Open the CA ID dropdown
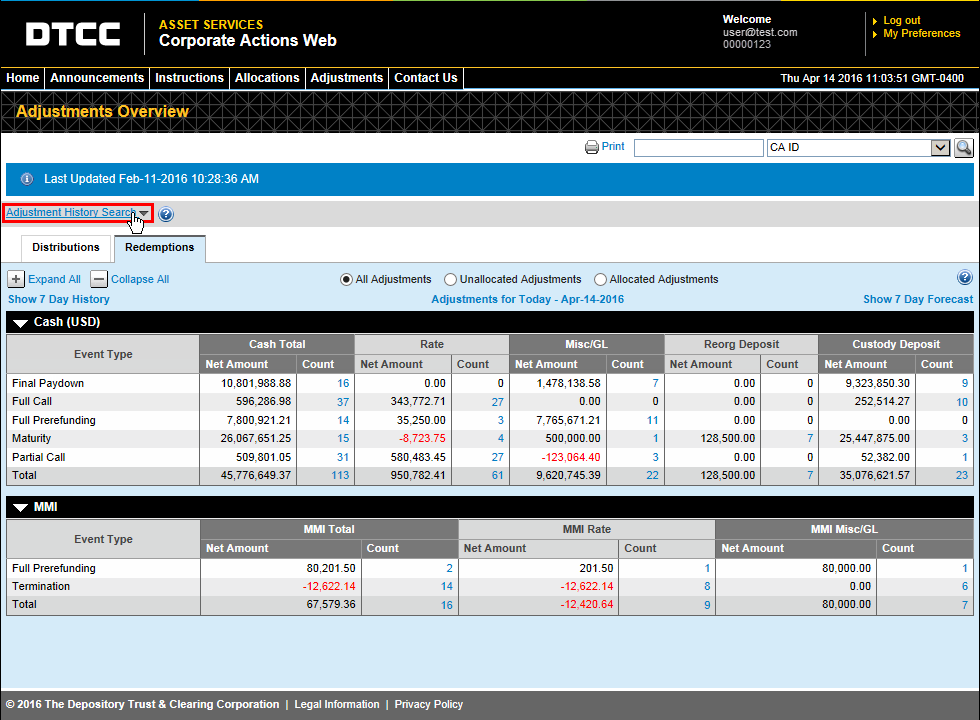Viewport: 980px width, 720px height. pyautogui.click(x=940, y=148)
